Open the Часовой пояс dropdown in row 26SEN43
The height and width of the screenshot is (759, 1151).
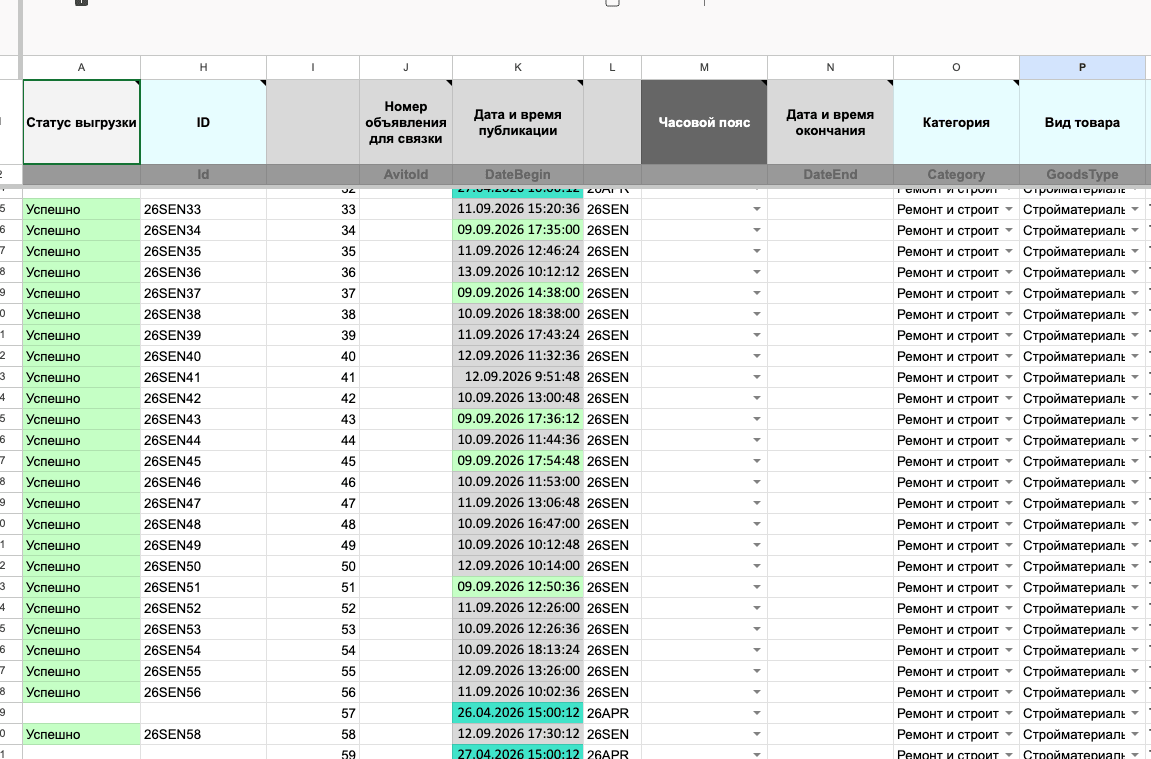click(x=756, y=419)
